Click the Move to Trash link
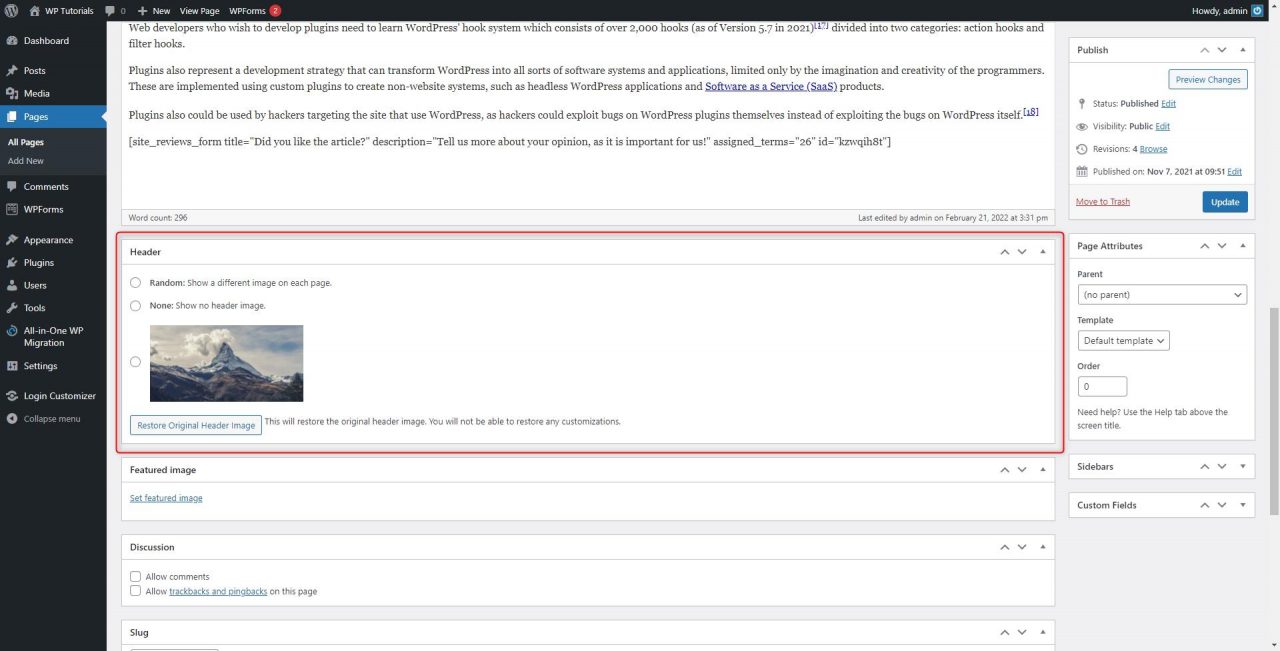1280x651 pixels. click(x=1102, y=201)
